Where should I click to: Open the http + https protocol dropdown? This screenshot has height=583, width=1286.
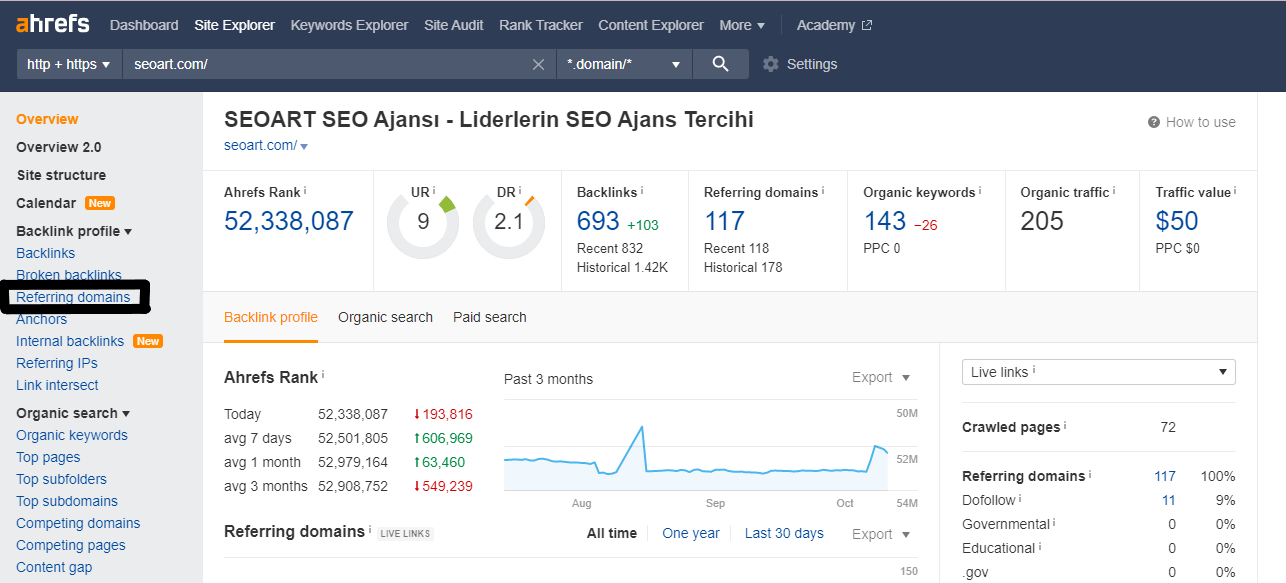[68, 64]
